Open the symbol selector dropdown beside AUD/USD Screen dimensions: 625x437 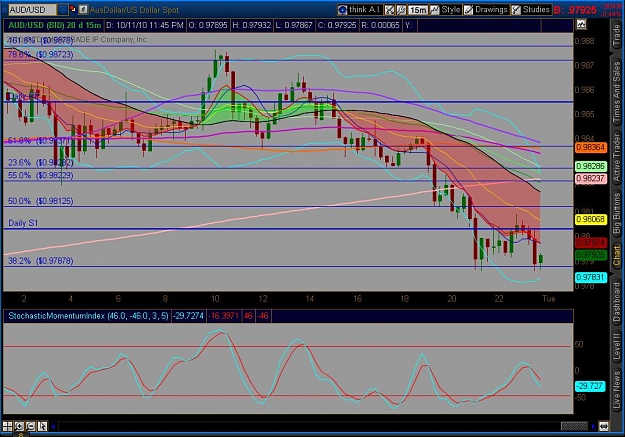pos(63,9)
